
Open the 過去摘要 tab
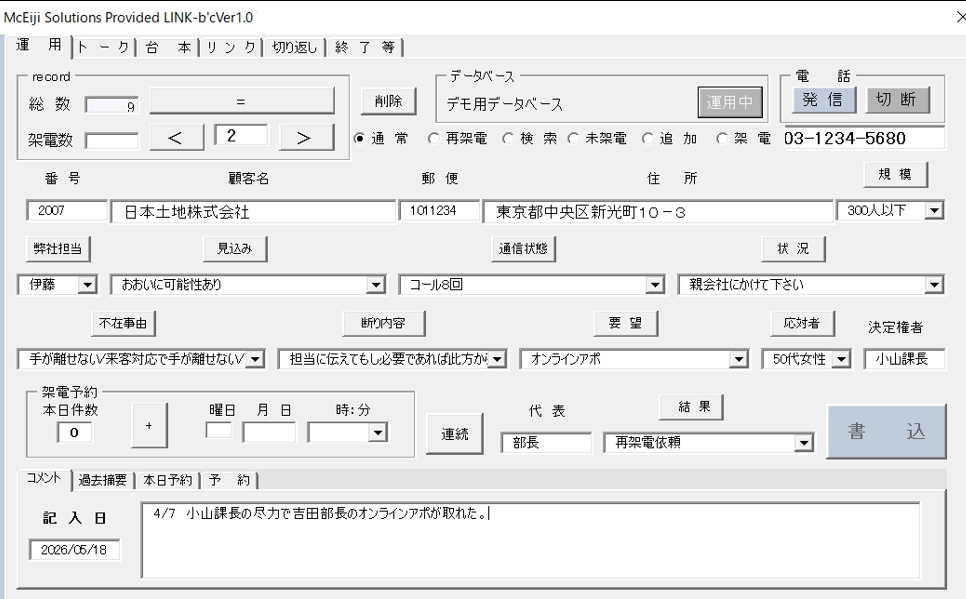pyautogui.click(x=103, y=480)
